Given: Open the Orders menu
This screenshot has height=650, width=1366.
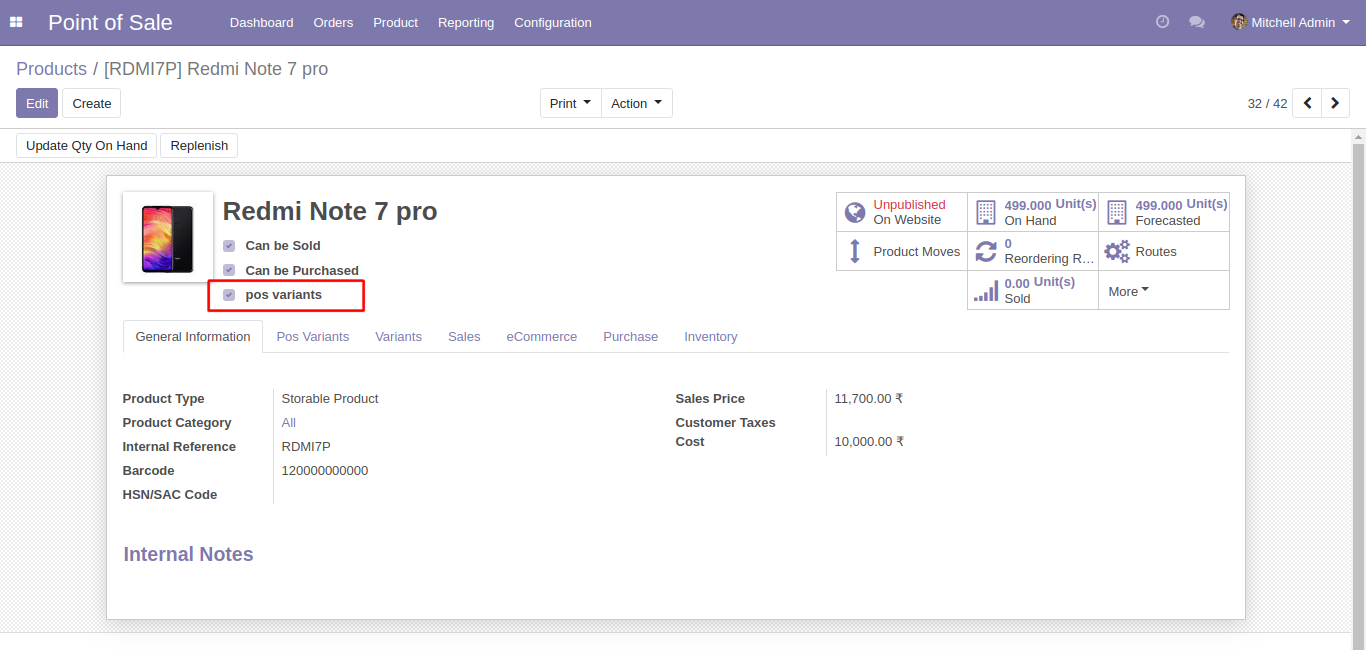Looking at the screenshot, I should (333, 22).
